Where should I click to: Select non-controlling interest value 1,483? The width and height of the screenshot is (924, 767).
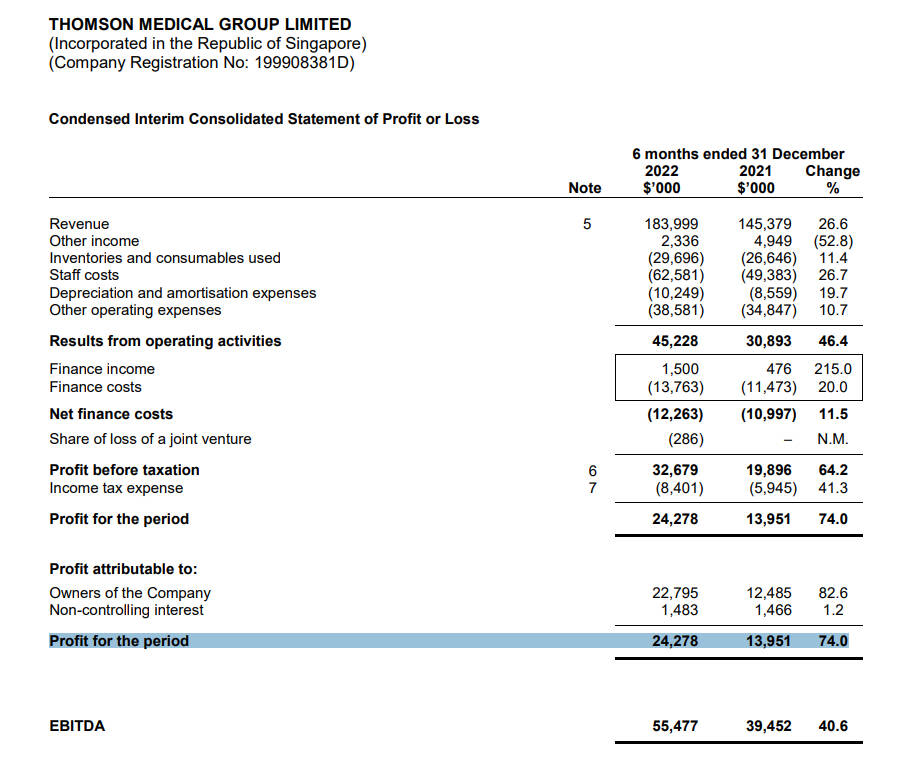(x=679, y=610)
